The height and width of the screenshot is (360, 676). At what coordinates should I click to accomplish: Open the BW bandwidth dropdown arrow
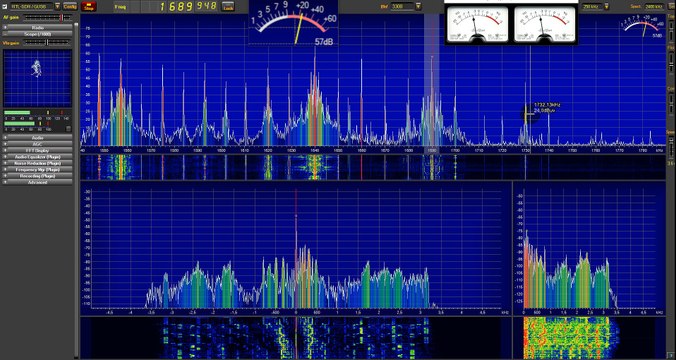(418, 6)
